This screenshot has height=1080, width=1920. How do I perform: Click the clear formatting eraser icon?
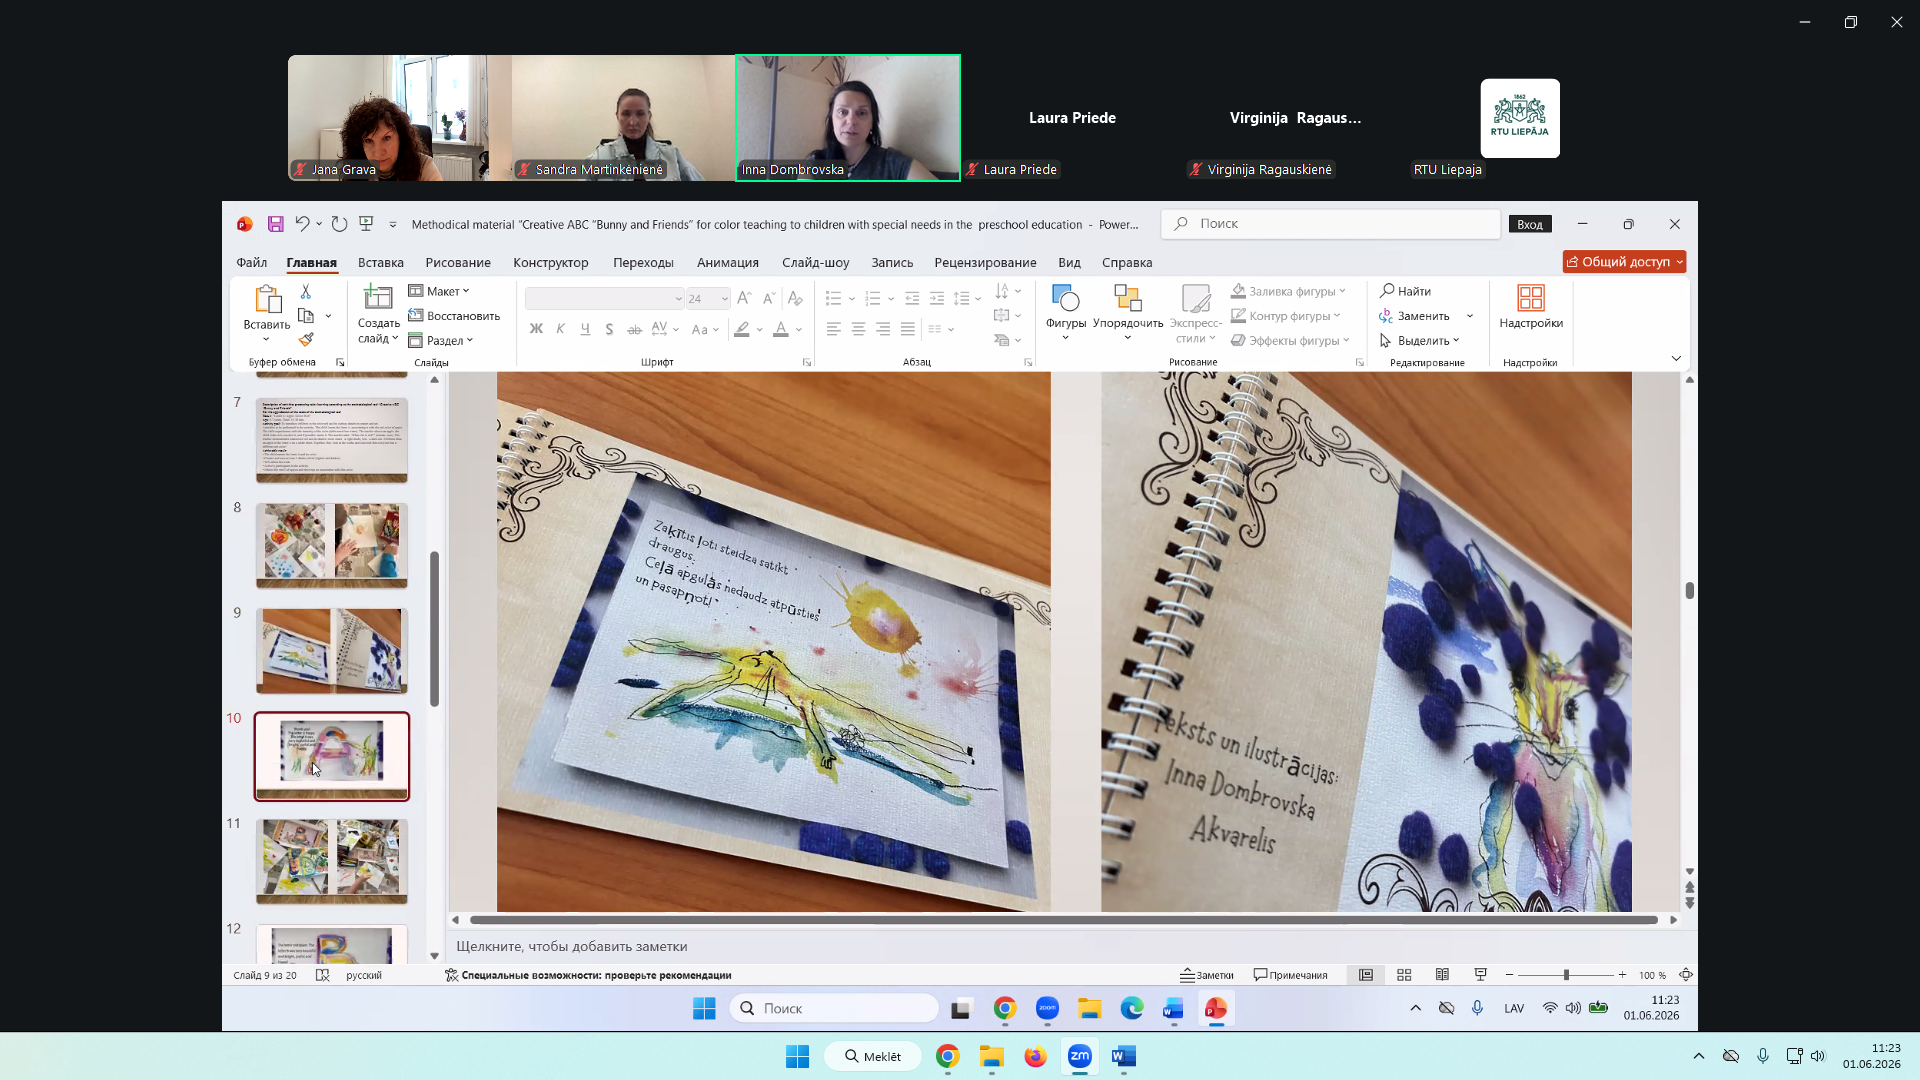point(795,298)
